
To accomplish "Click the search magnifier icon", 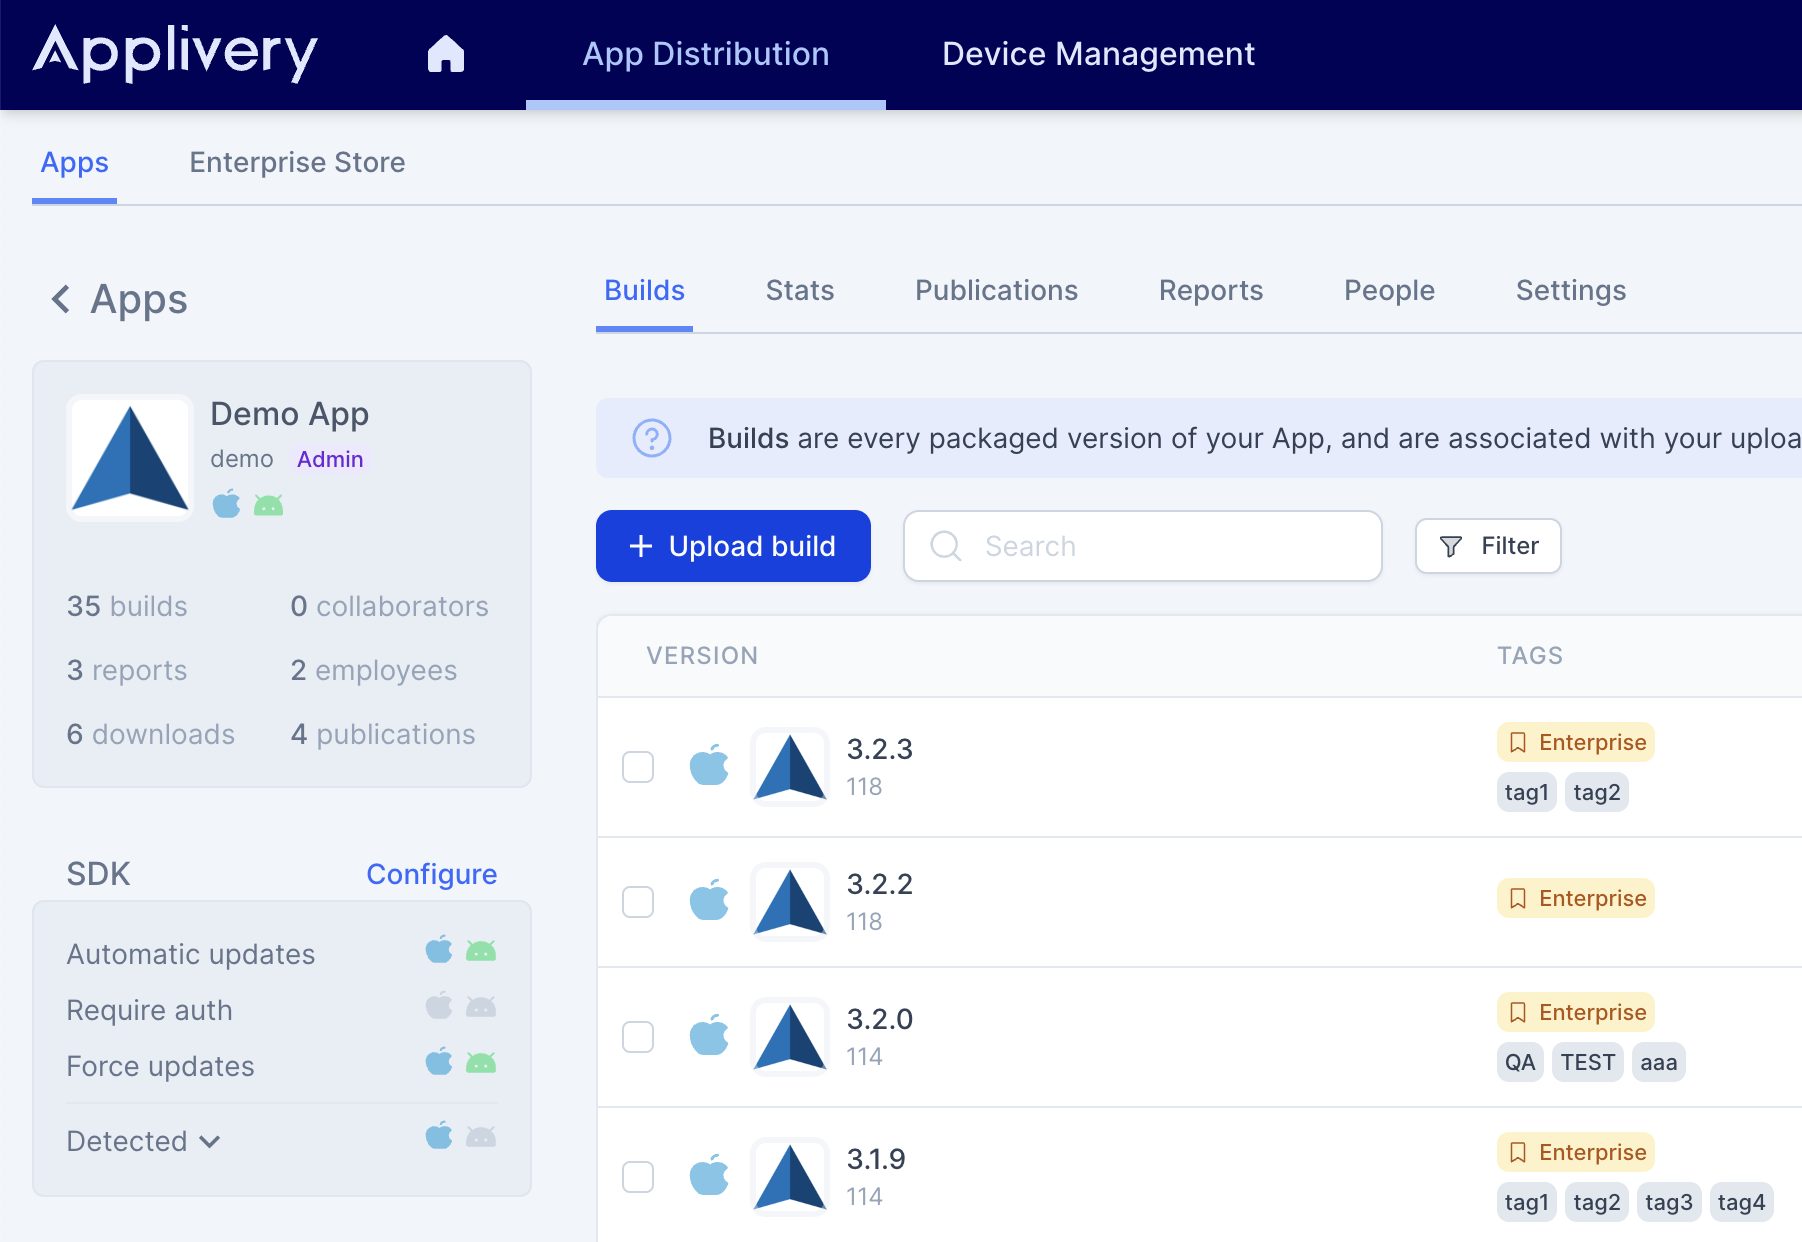I will click(945, 546).
